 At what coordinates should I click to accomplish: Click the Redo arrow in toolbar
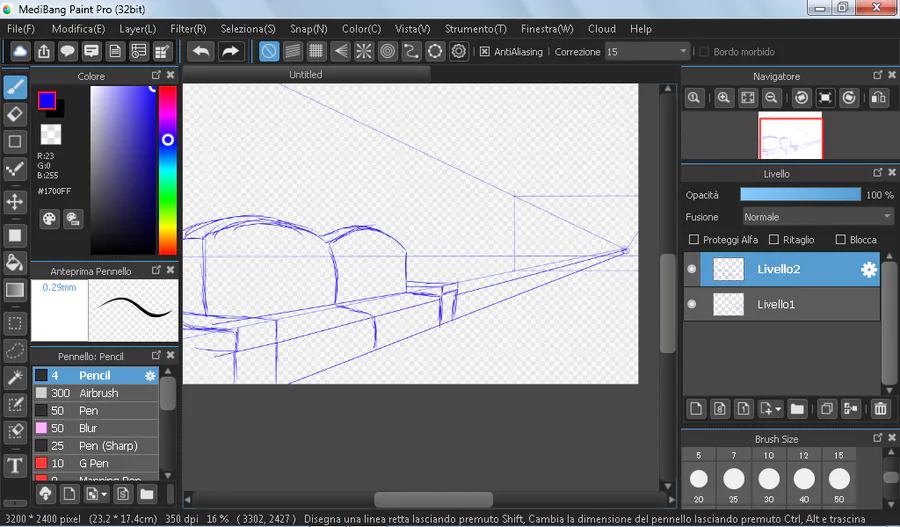230,52
